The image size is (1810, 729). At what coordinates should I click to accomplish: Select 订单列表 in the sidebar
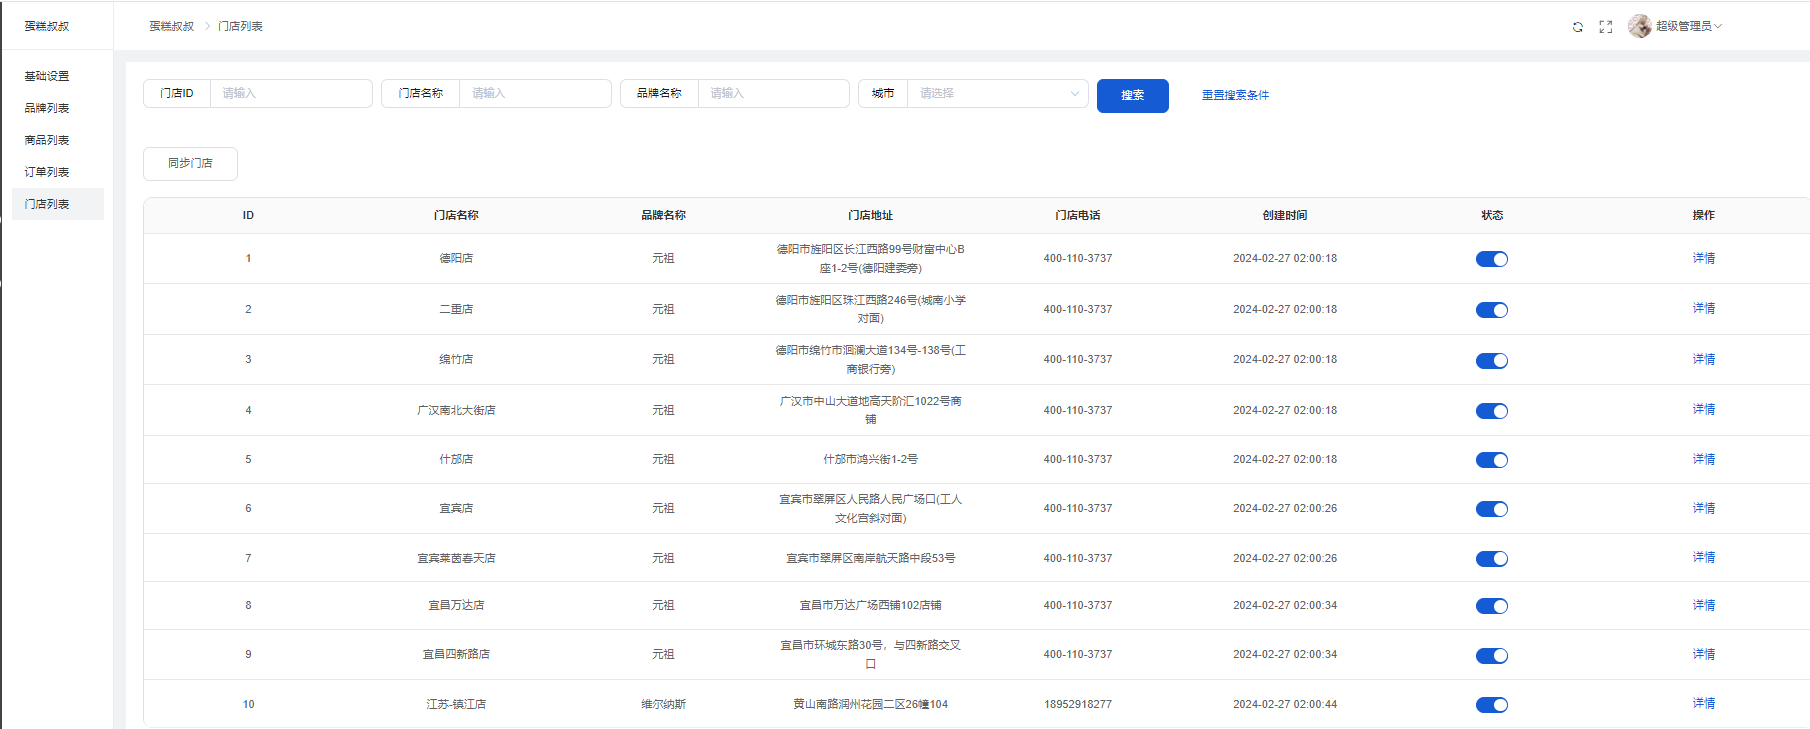click(47, 172)
